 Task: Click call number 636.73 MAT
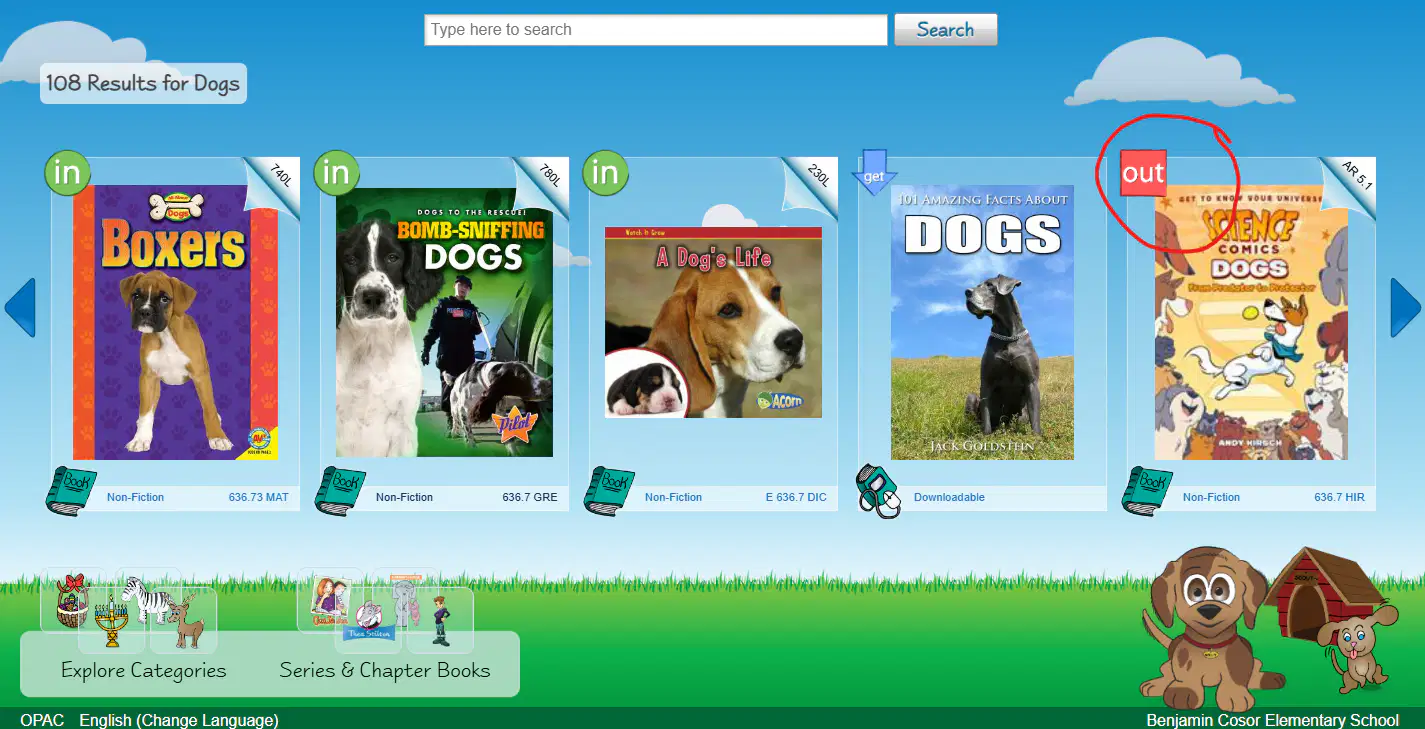tap(259, 497)
